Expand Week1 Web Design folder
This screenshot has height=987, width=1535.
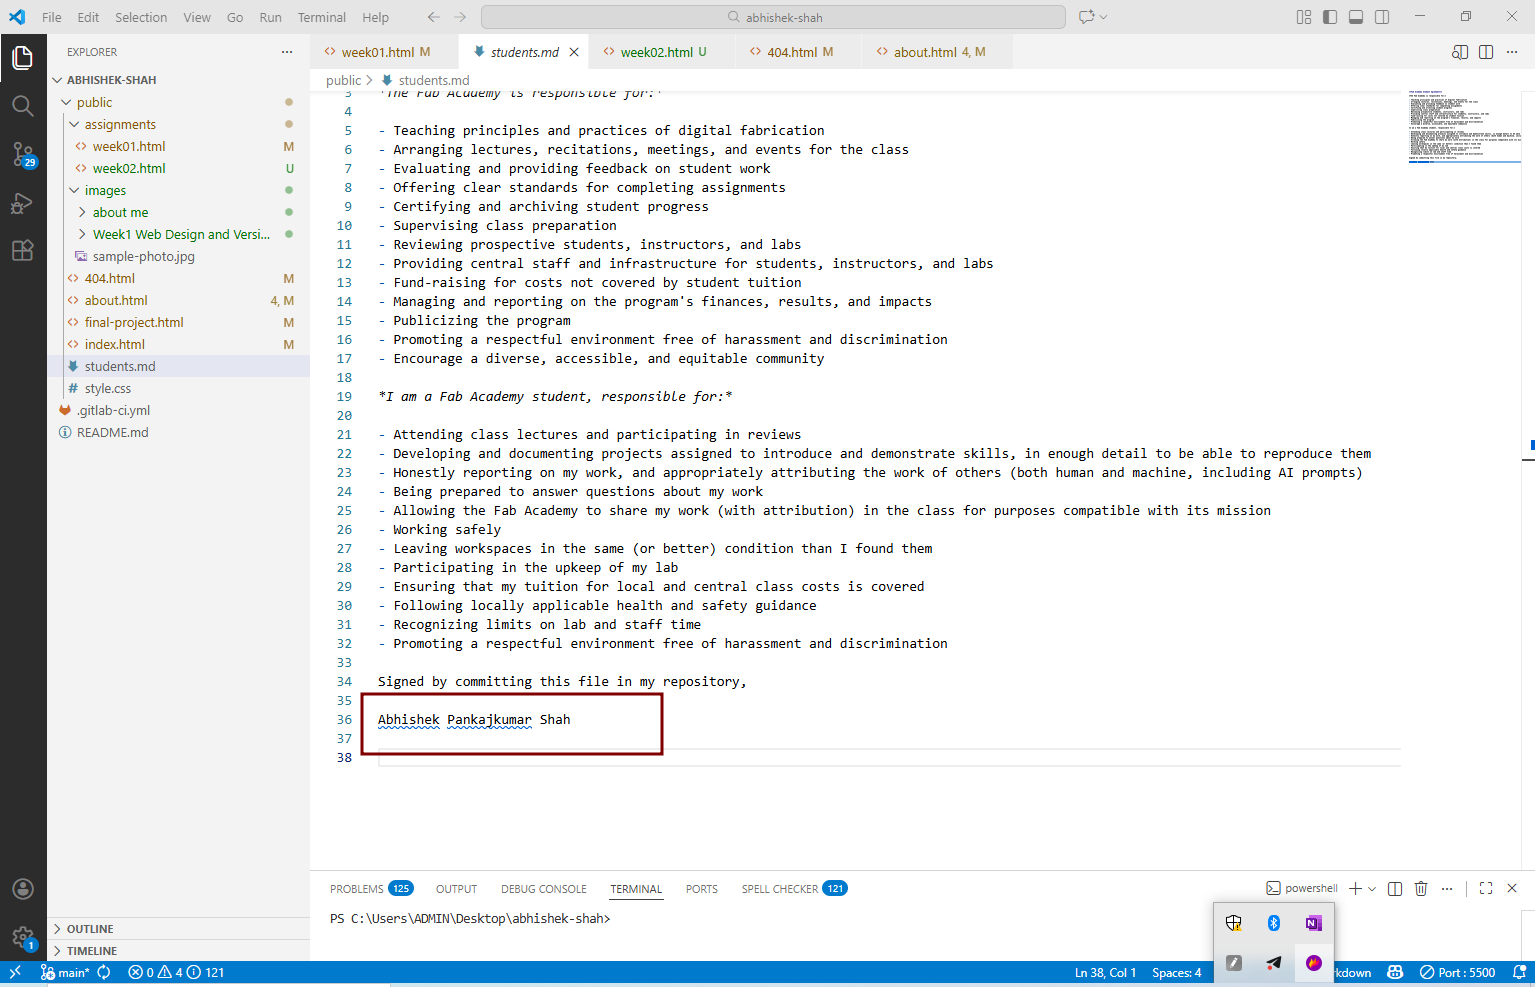(x=178, y=234)
